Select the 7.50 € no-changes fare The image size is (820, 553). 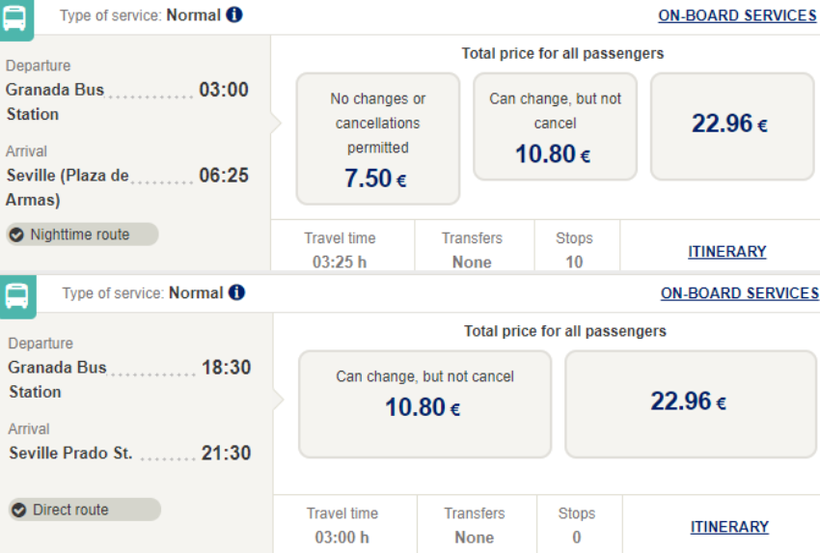coord(377,138)
